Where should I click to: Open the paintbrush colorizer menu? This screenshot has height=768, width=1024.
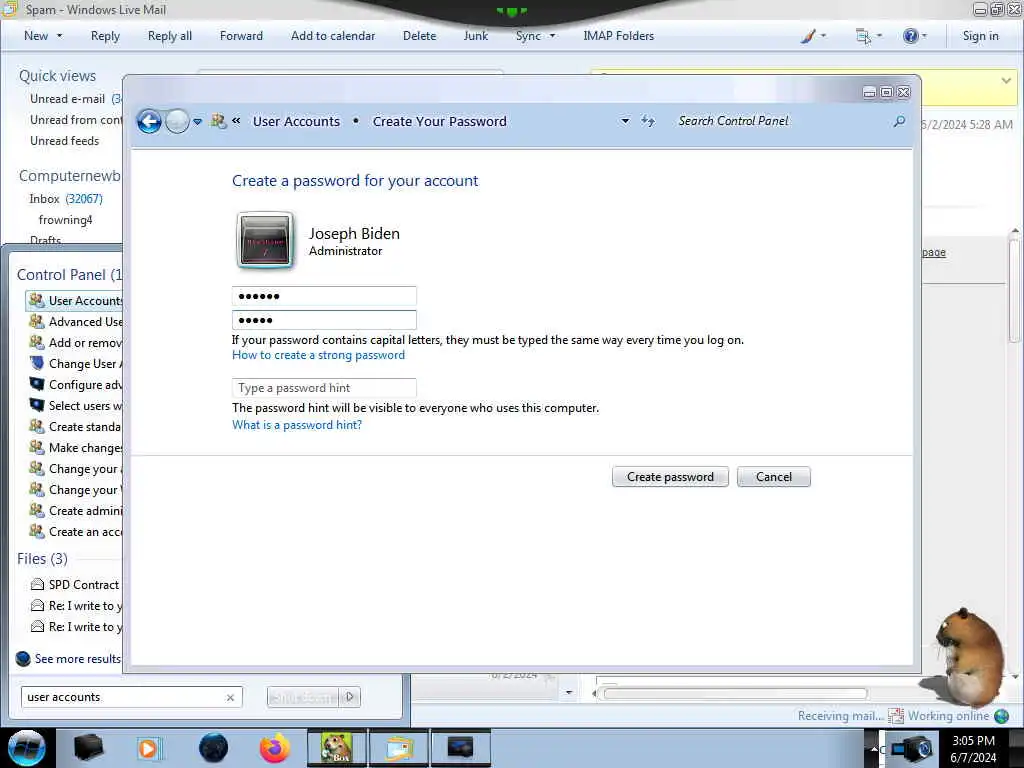tap(812, 36)
